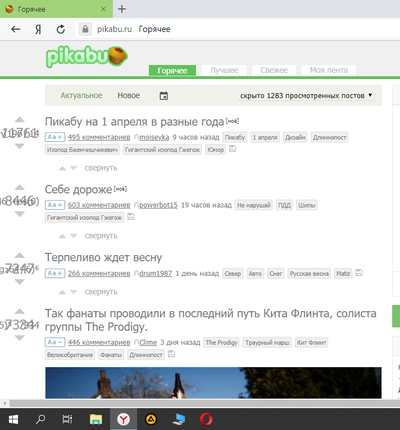Switch to the 'Свежее' tab
Image resolution: width=400 pixels, height=430 pixels.
pyautogui.click(x=274, y=70)
